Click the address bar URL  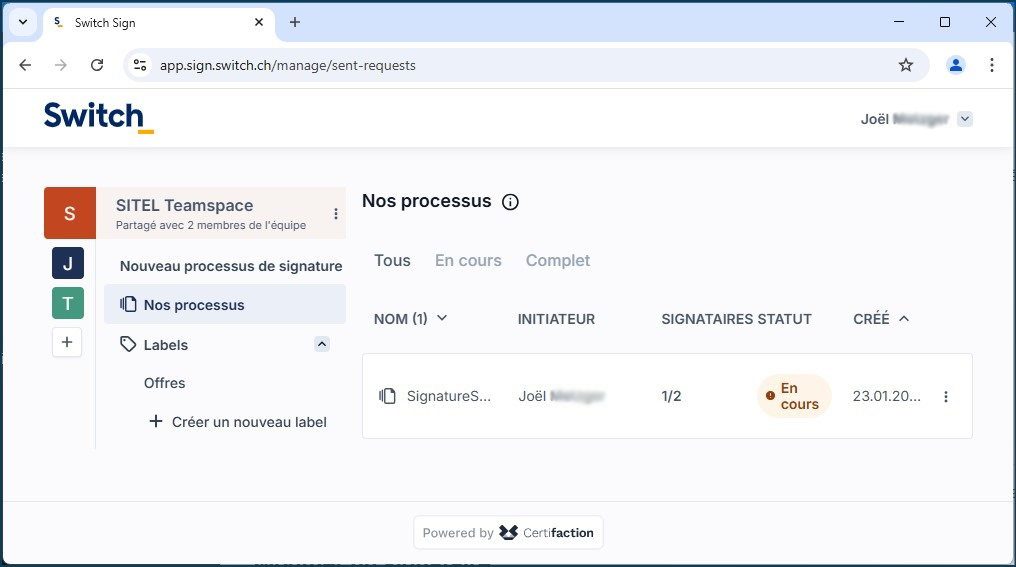[288, 65]
